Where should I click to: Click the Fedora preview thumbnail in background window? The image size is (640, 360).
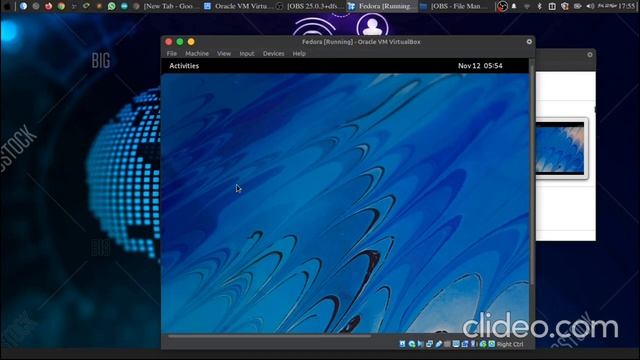[x=561, y=148]
